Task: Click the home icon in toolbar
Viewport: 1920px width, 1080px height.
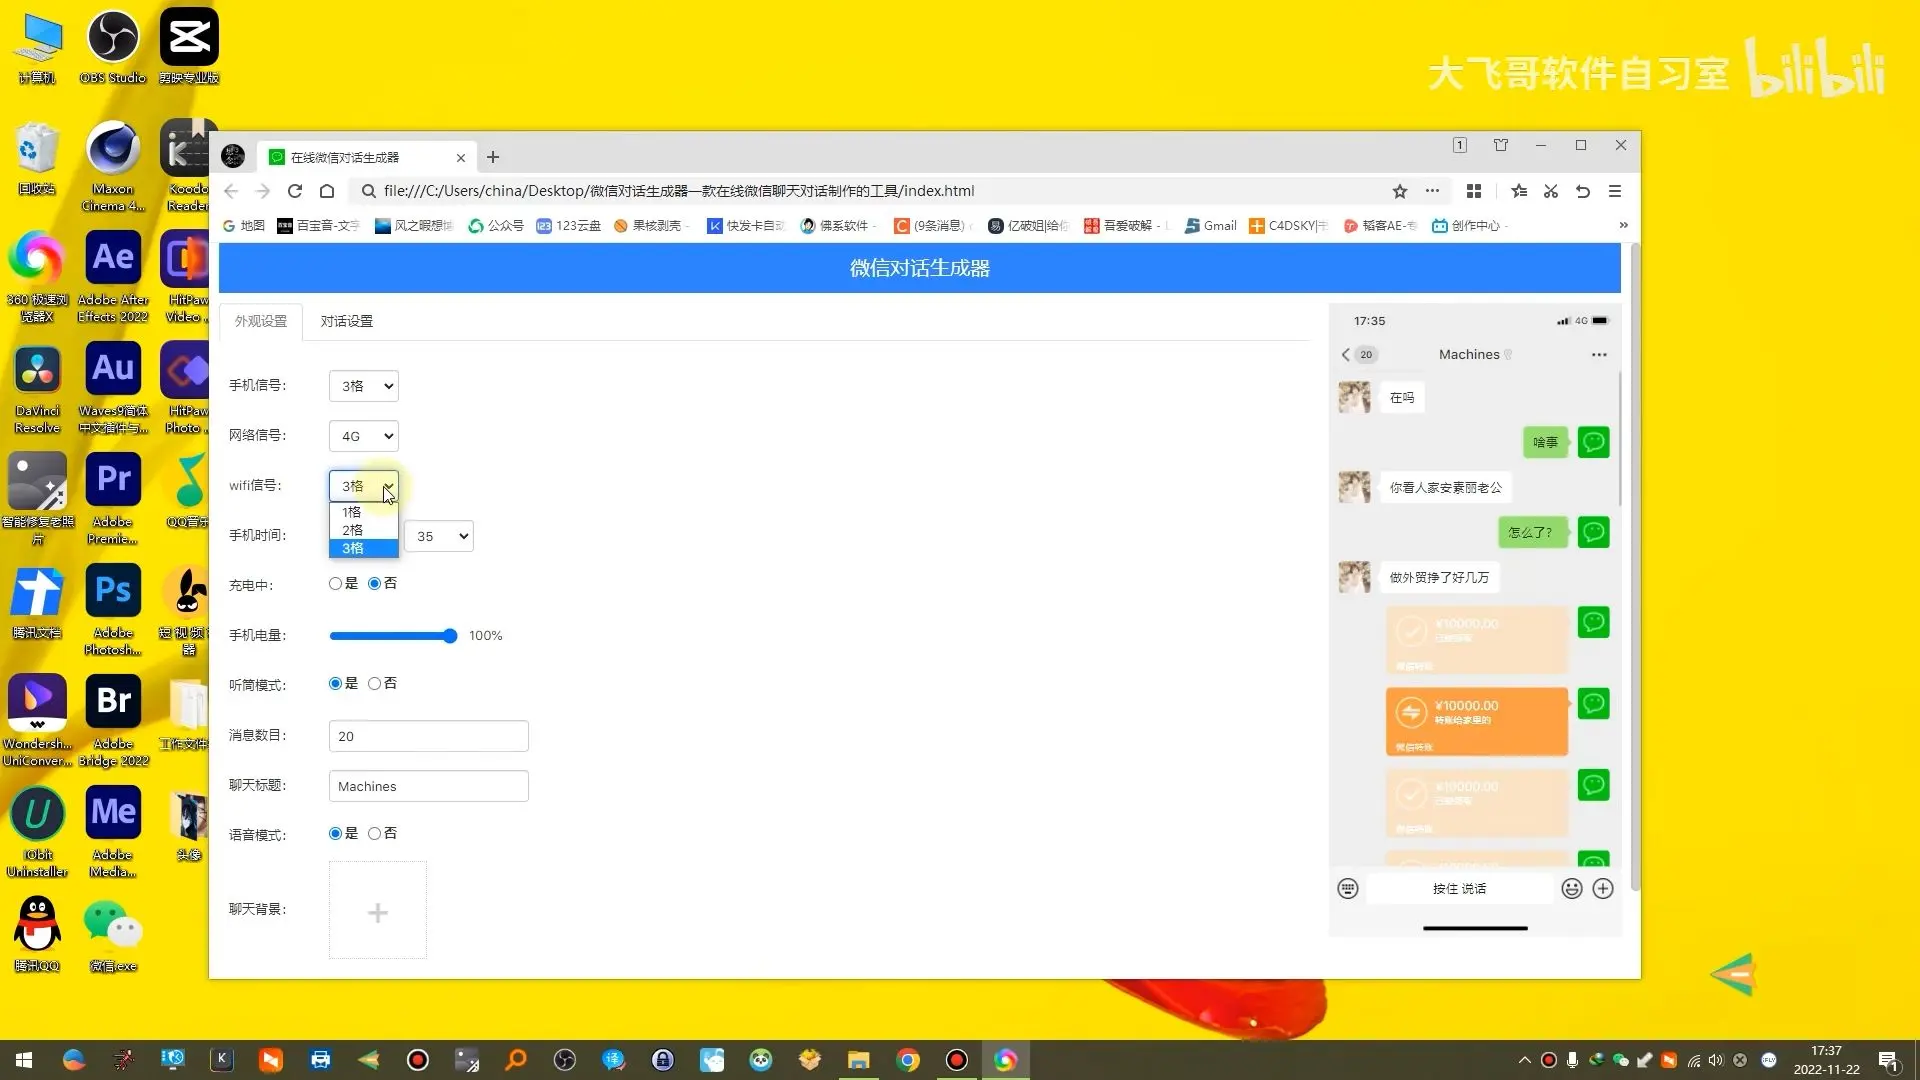Action: point(327,191)
